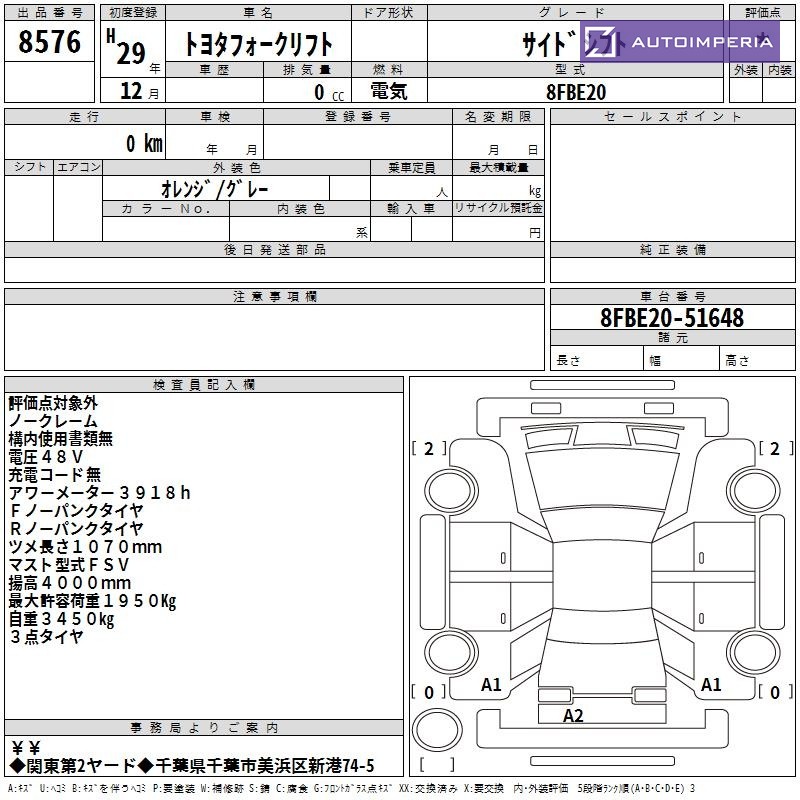The image size is (800, 800).
Task: Select the リサイクル預託金 header
Action: pyautogui.click(x=498, y=208)
